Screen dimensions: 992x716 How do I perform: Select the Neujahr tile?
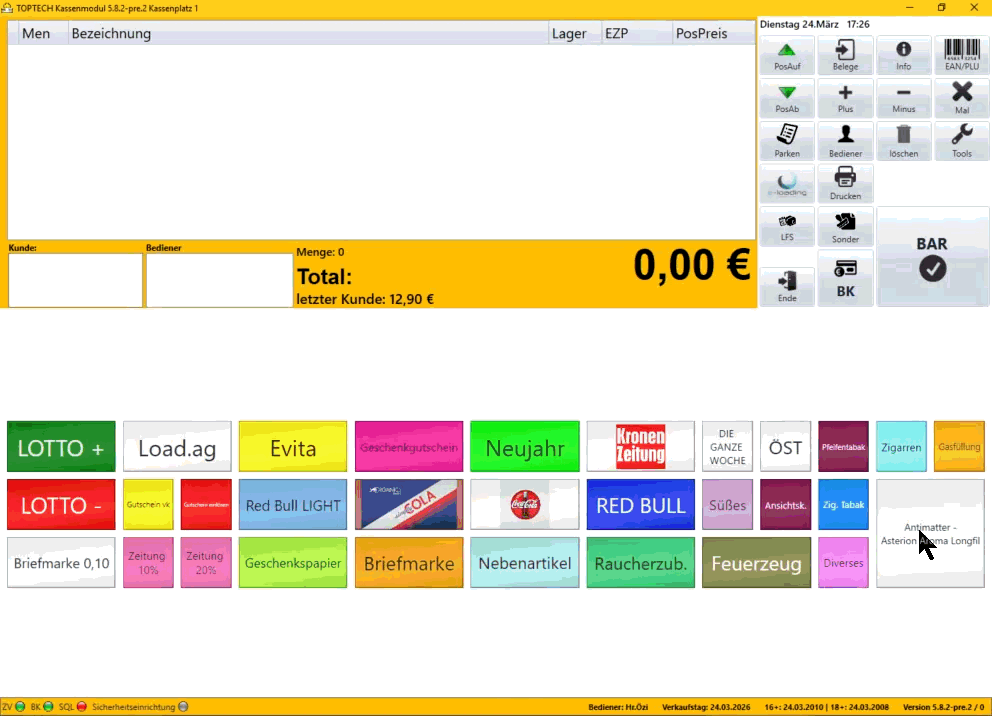(524, 447)
